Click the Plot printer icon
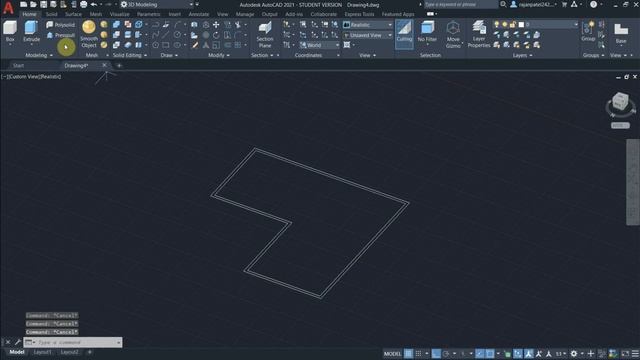 pyautogui.click(x=83, y=4)
